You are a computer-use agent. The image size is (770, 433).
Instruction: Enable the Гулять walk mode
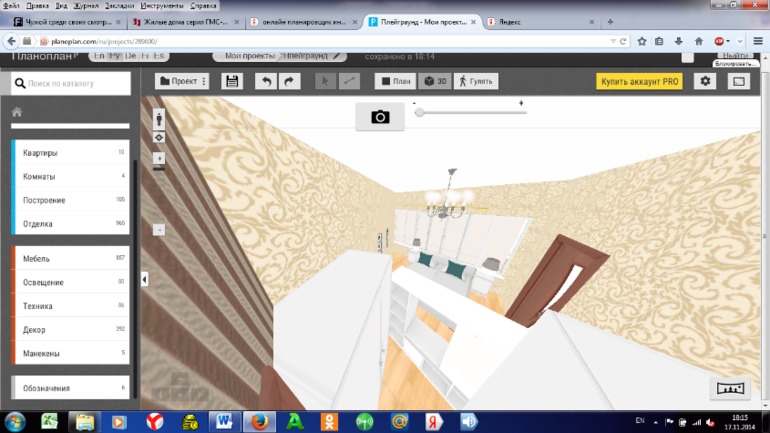[x=475, y=81]
